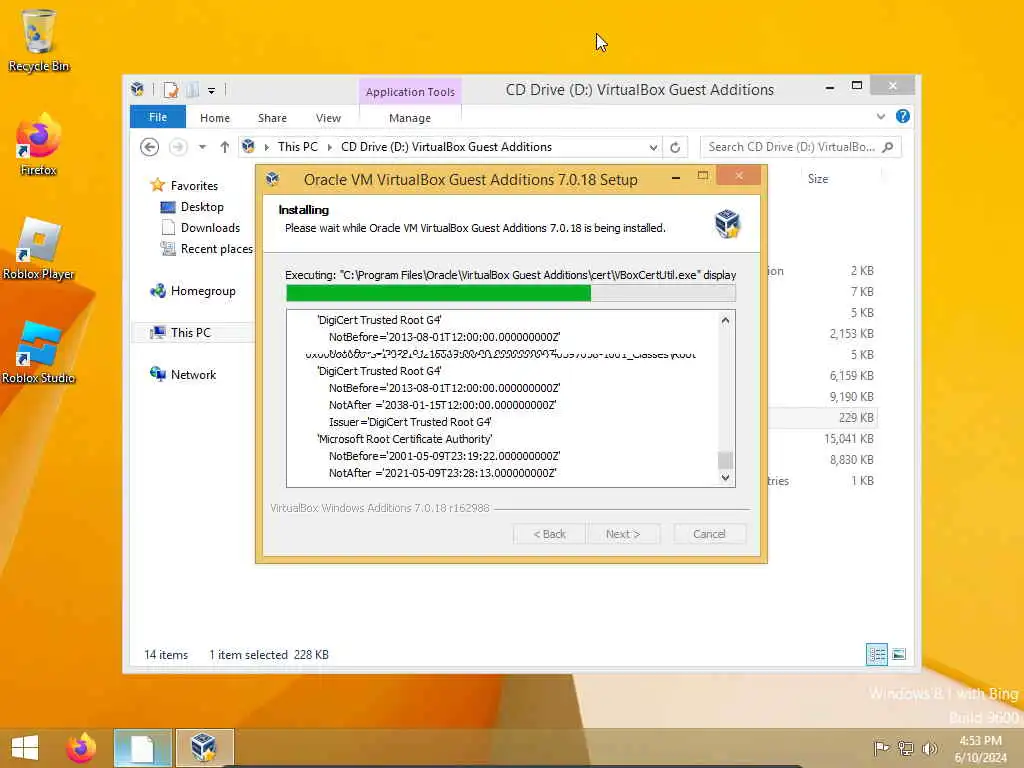
Task: Show the taskbar clock and date
Action: point(980,749)
